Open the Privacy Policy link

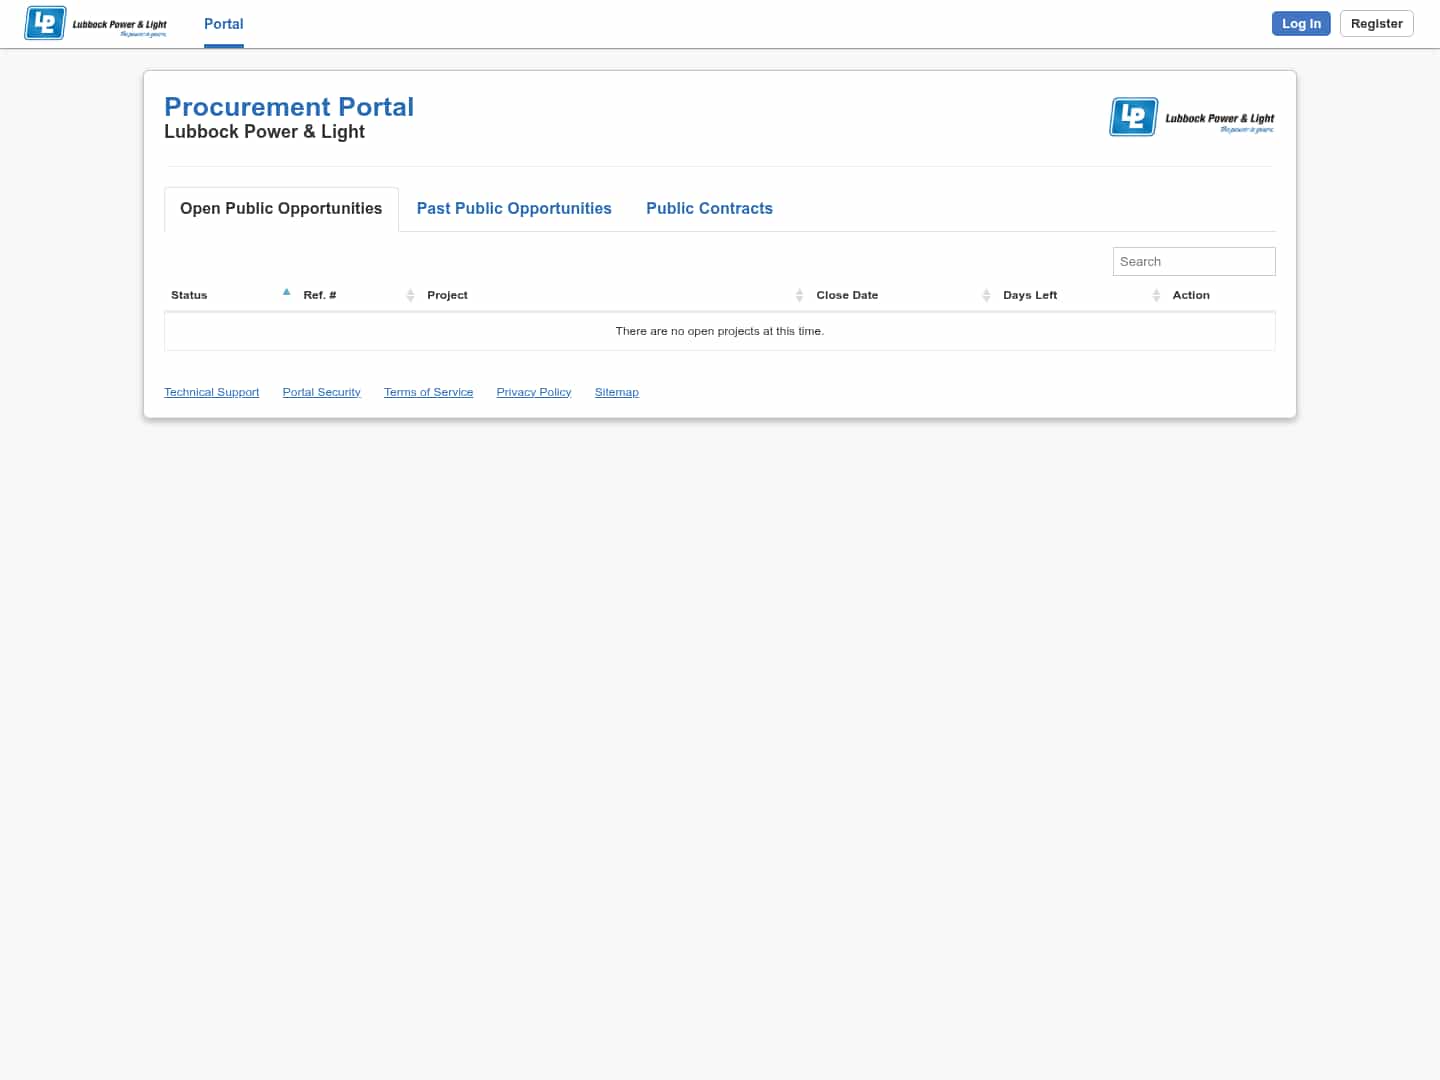point(534,392)
